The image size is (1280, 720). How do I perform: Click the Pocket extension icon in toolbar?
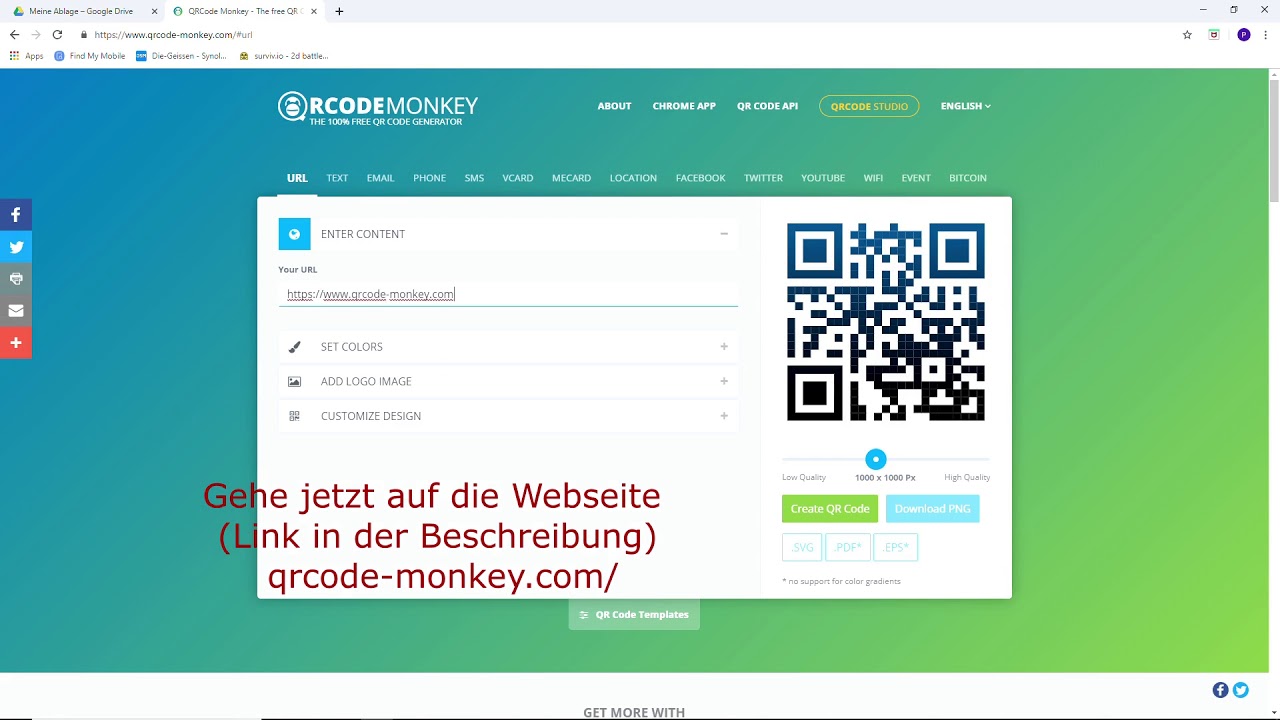tap(1214, 34)
